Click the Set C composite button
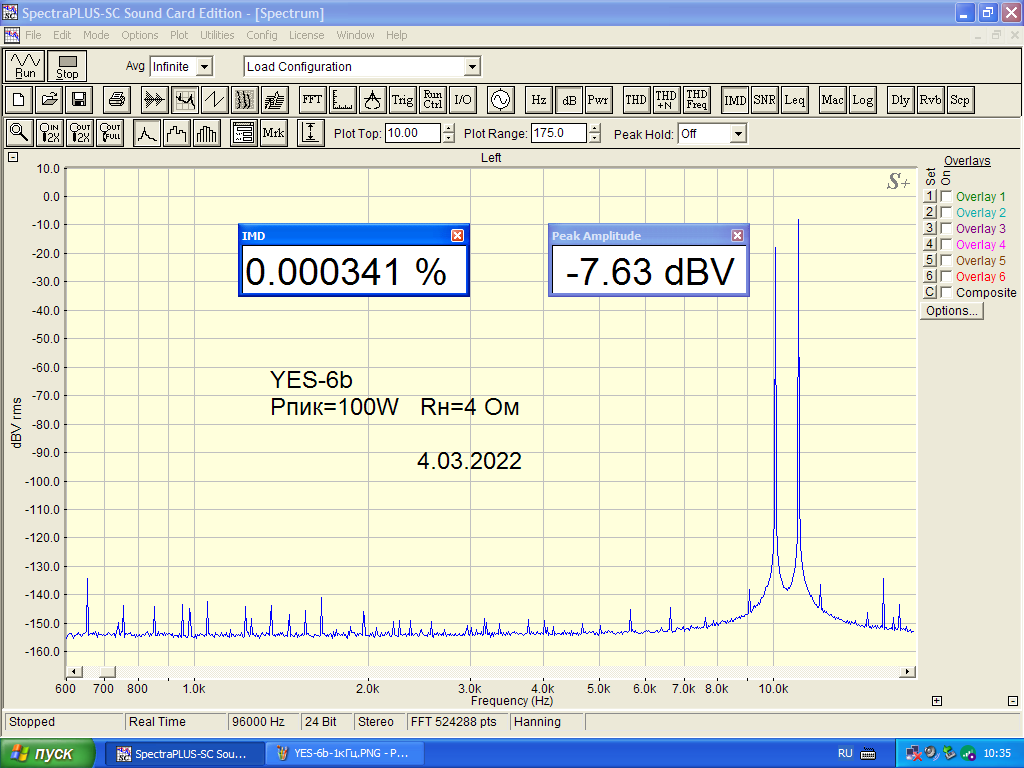 point(930,293)
